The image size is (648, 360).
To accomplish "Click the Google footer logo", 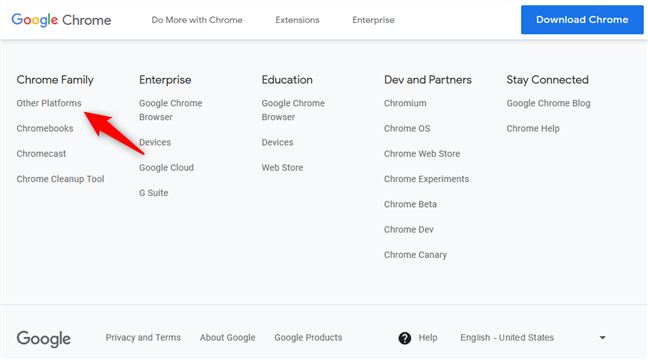I will pyautogui.click(x=44, y=339).
